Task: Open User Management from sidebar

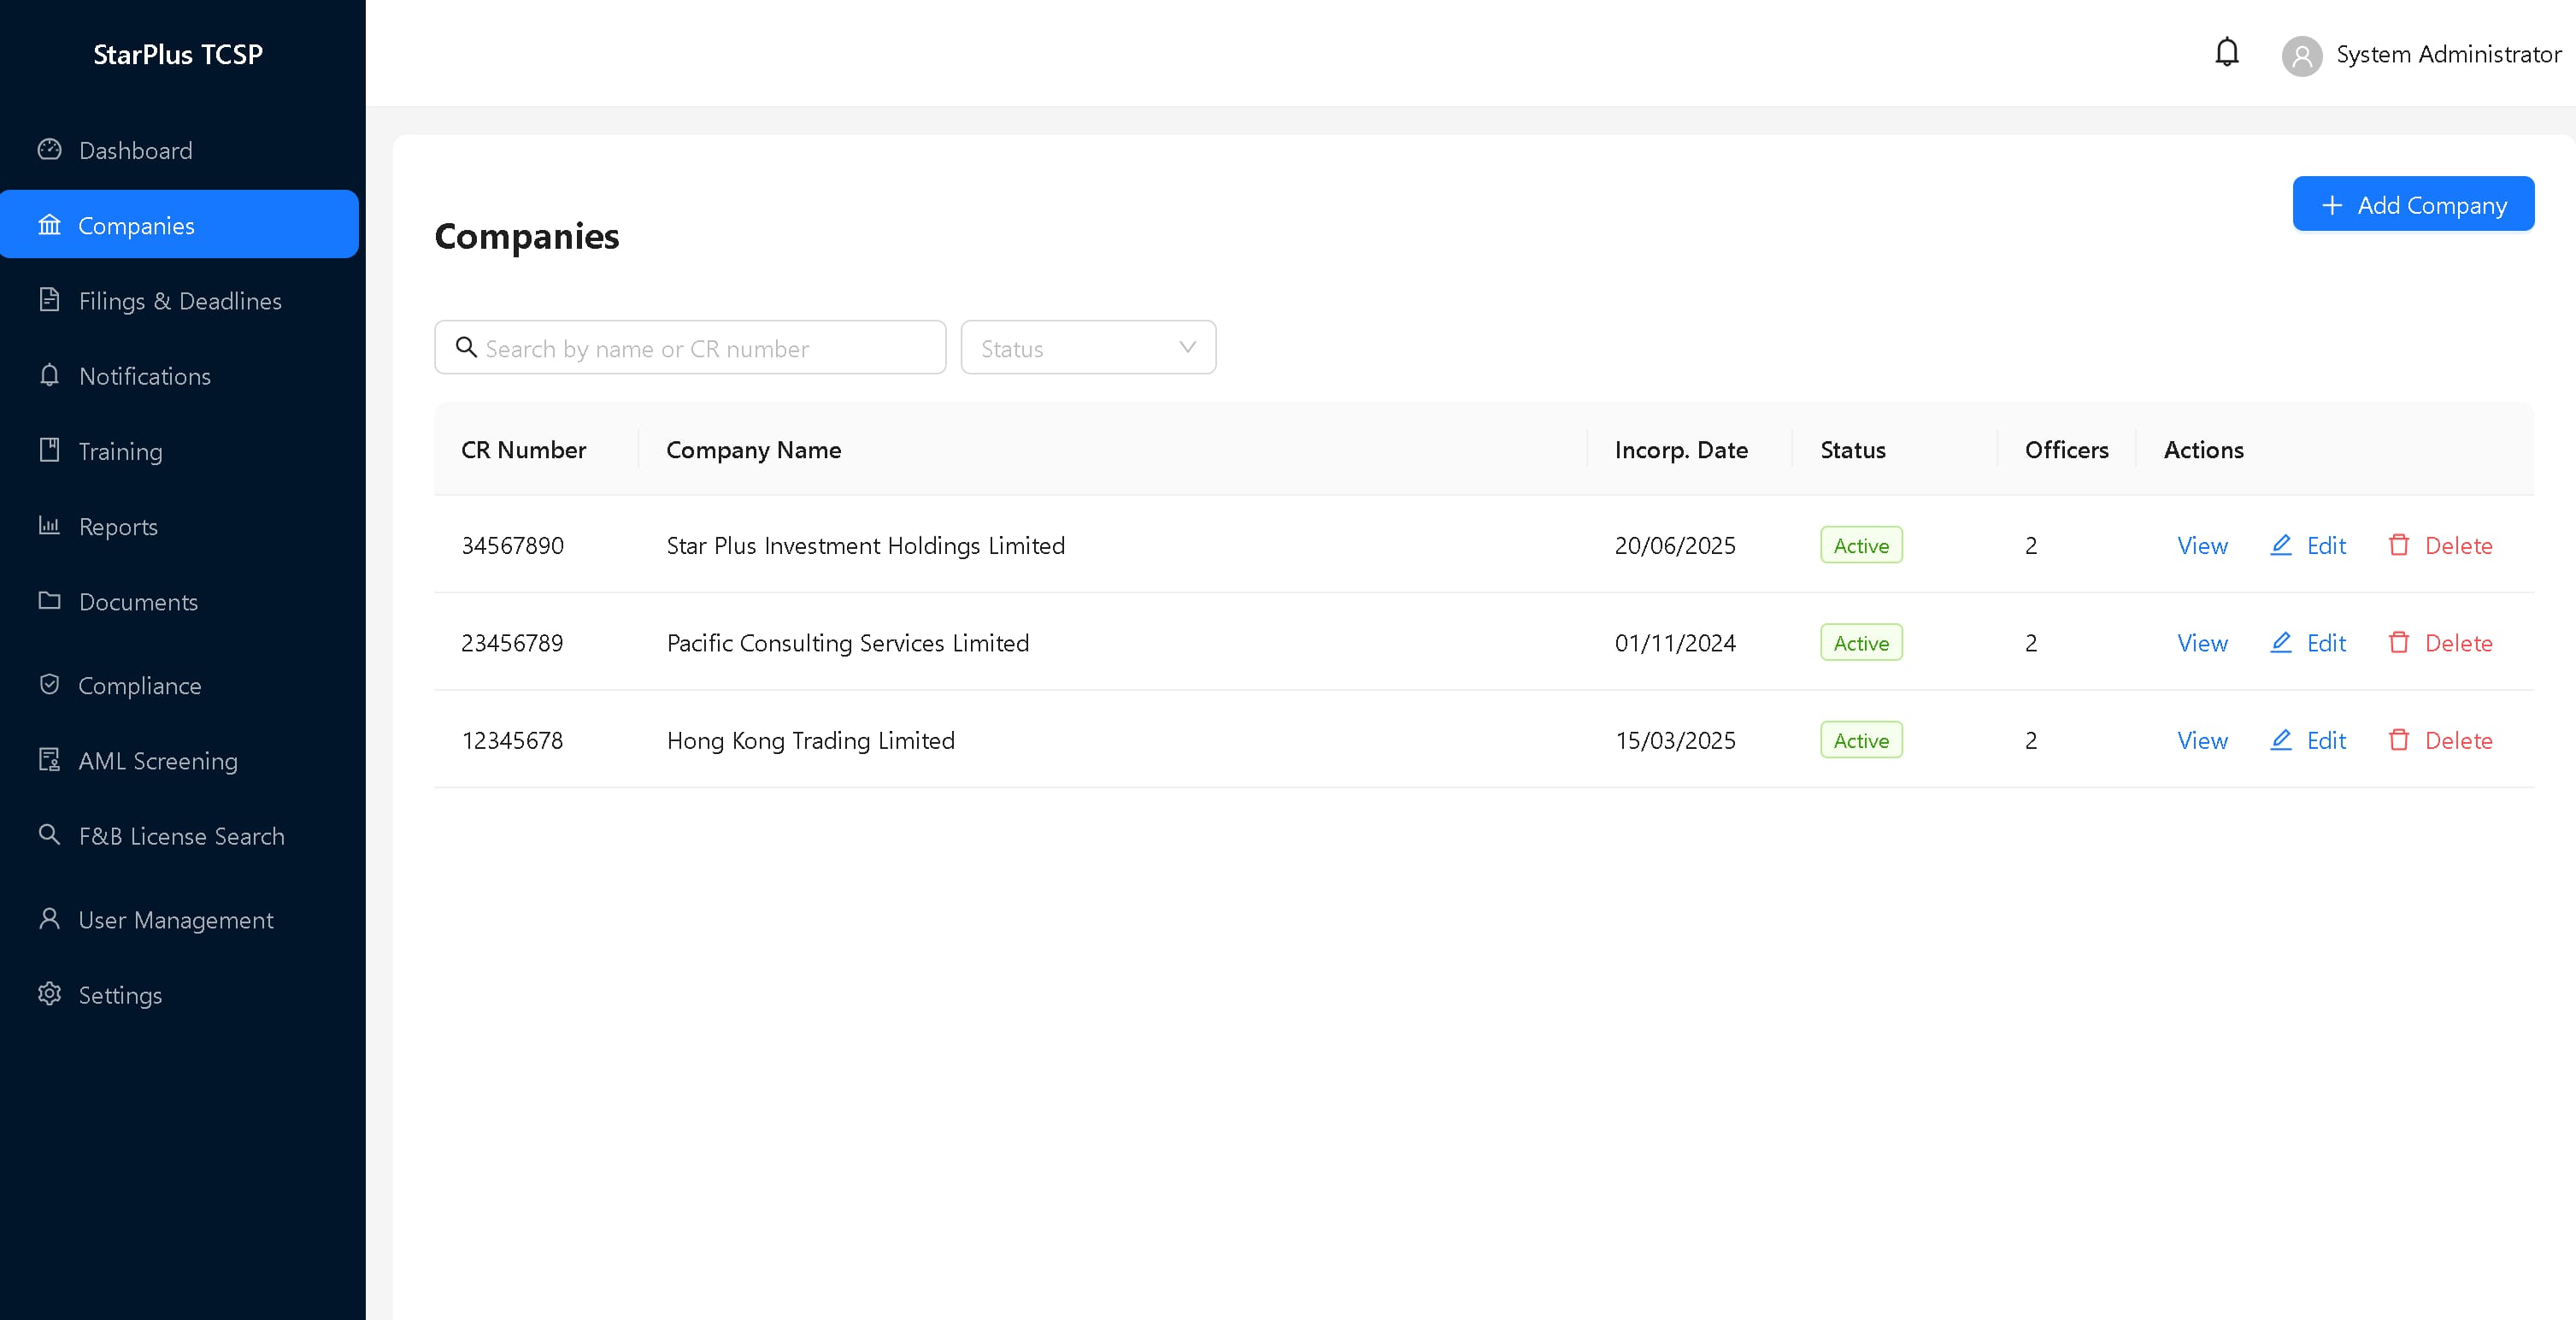Action: click(180, 919)
